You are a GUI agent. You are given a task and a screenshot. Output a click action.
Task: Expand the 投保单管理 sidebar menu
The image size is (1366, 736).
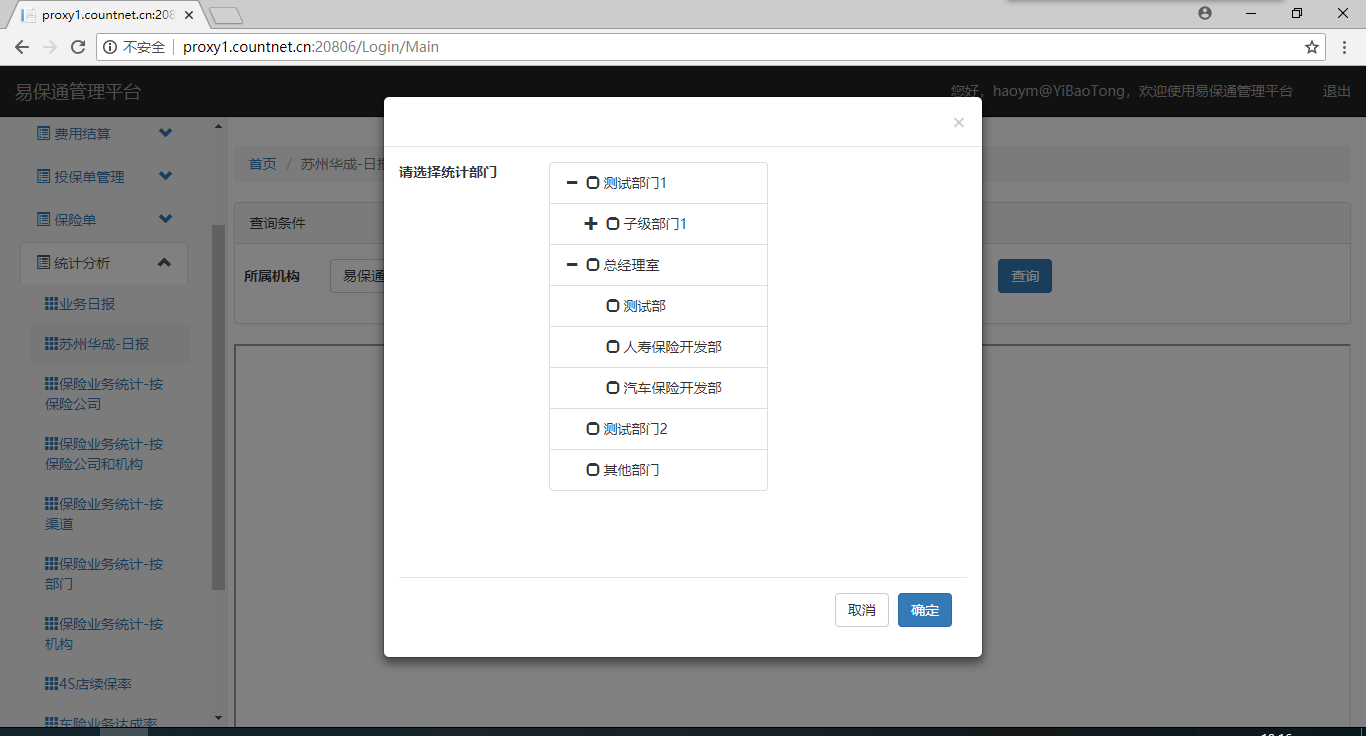(x=166, y=176)
